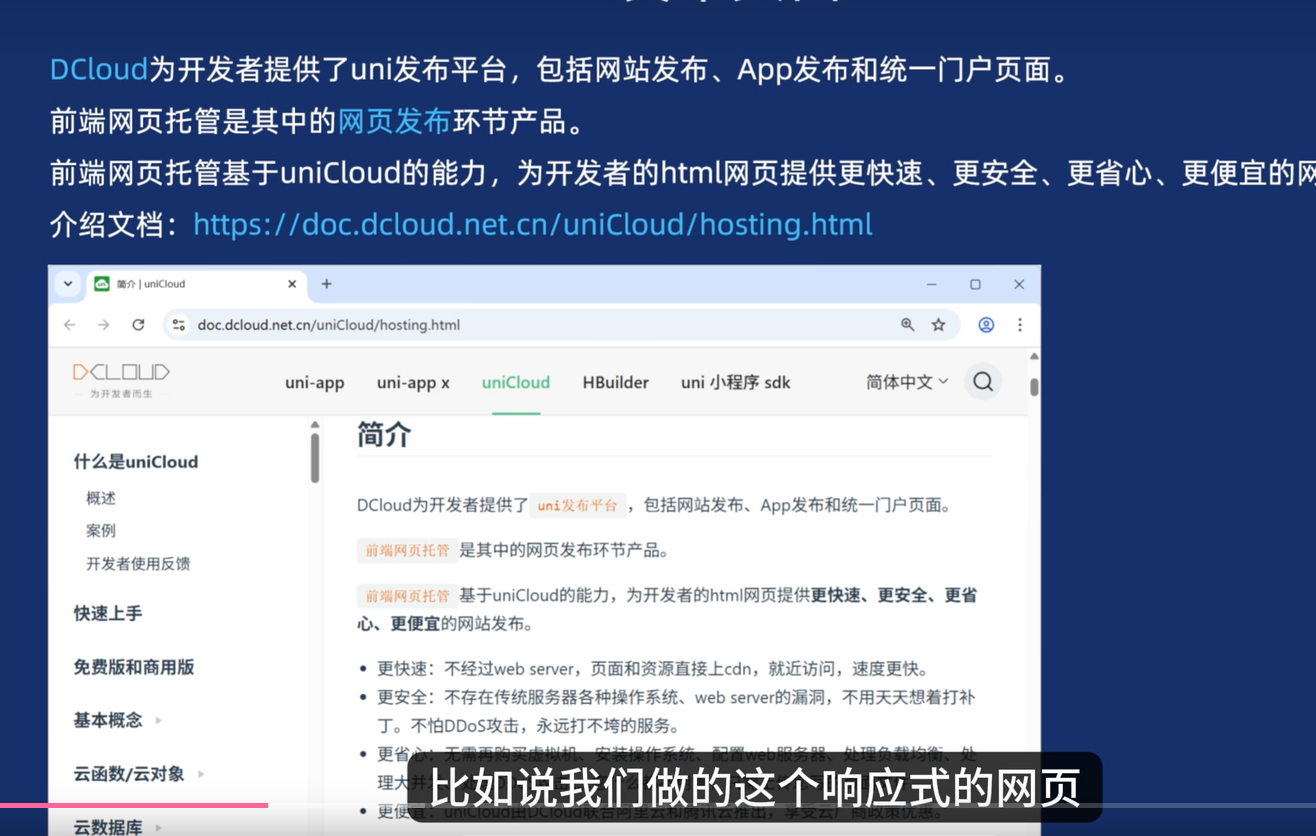Open 开发者使用反馈 in sidebar
Viewport: 1316px width, 836px height.
(138, 564)
